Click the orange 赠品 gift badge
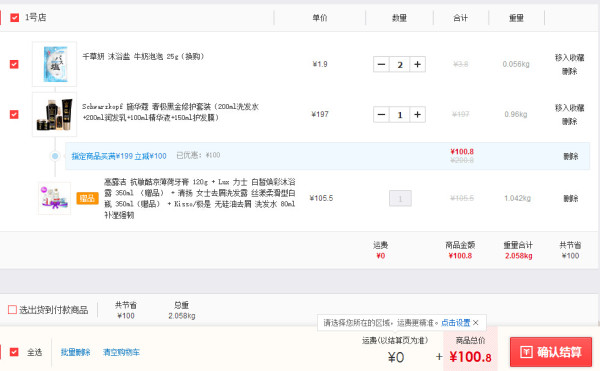The width and height of the screenshot is (600, 371). (87, 198)
